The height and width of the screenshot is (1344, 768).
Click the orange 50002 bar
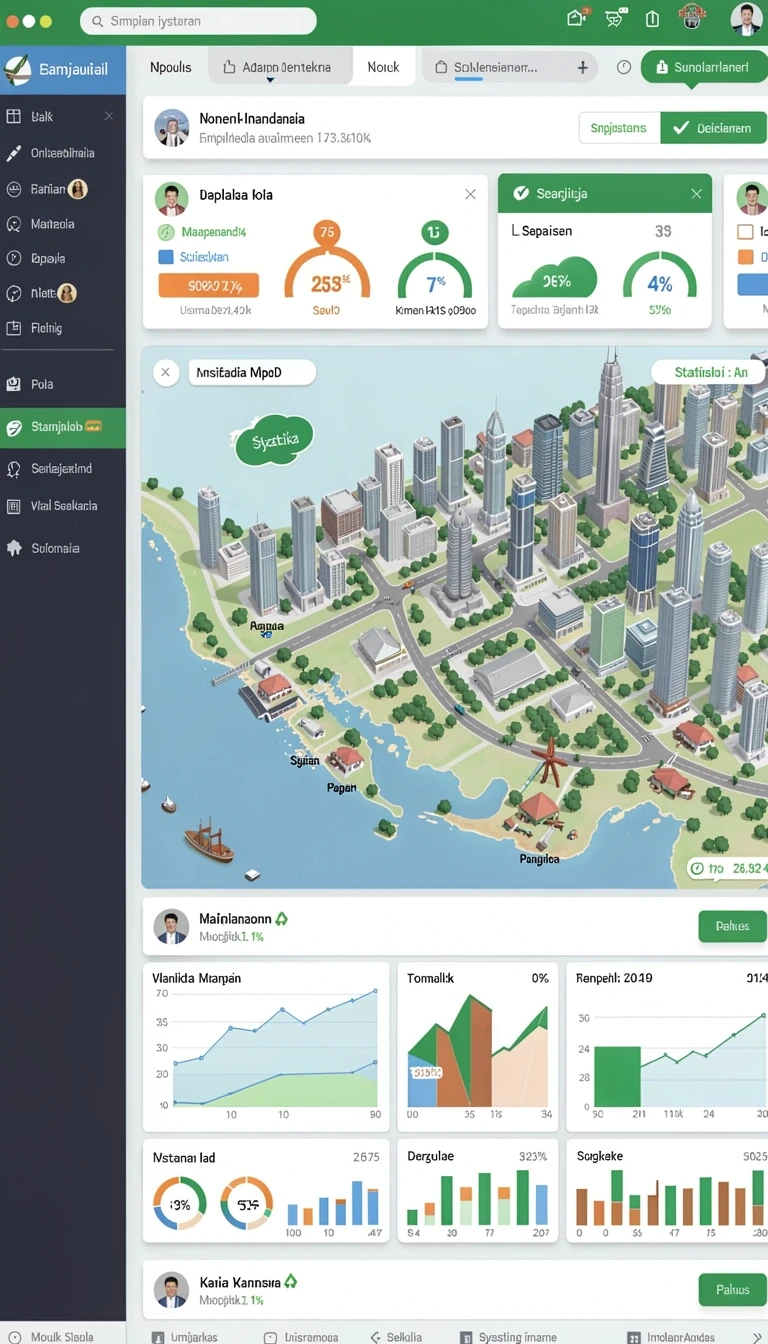click(209, 286)
